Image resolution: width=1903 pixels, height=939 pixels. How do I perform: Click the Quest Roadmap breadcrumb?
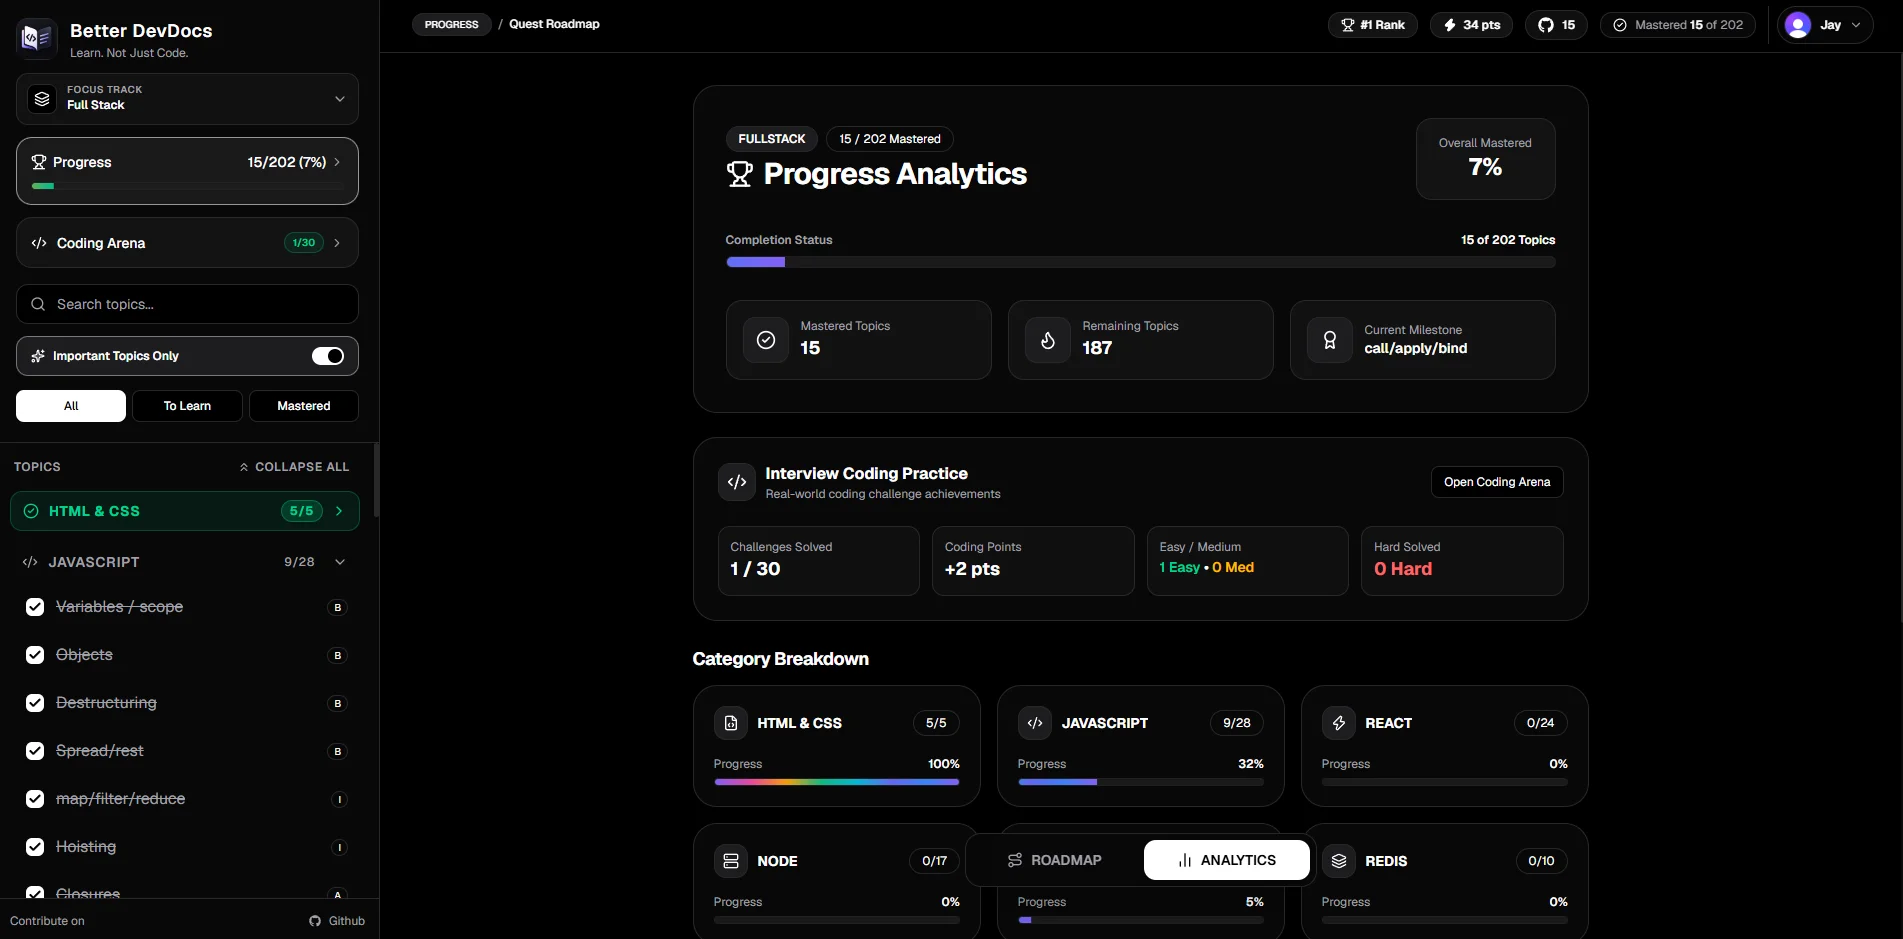(x=554, y=24)
